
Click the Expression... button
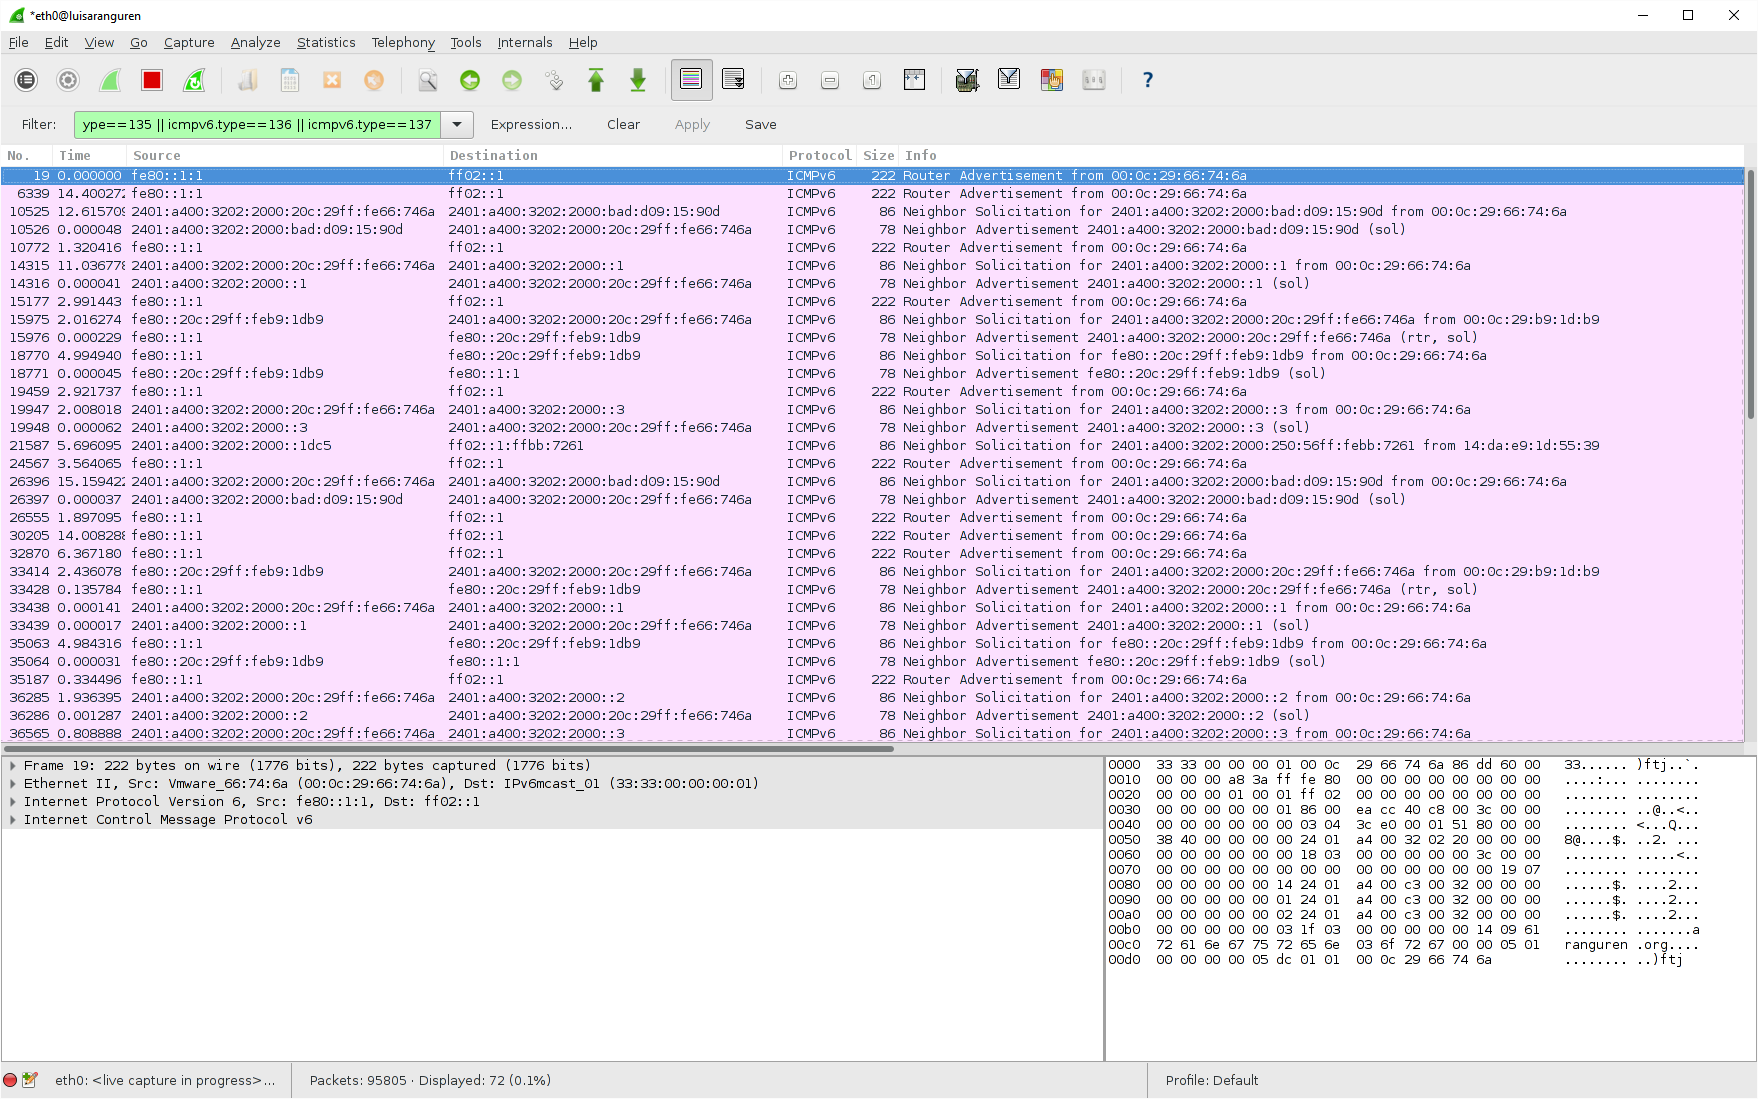[x=531, y=125]
